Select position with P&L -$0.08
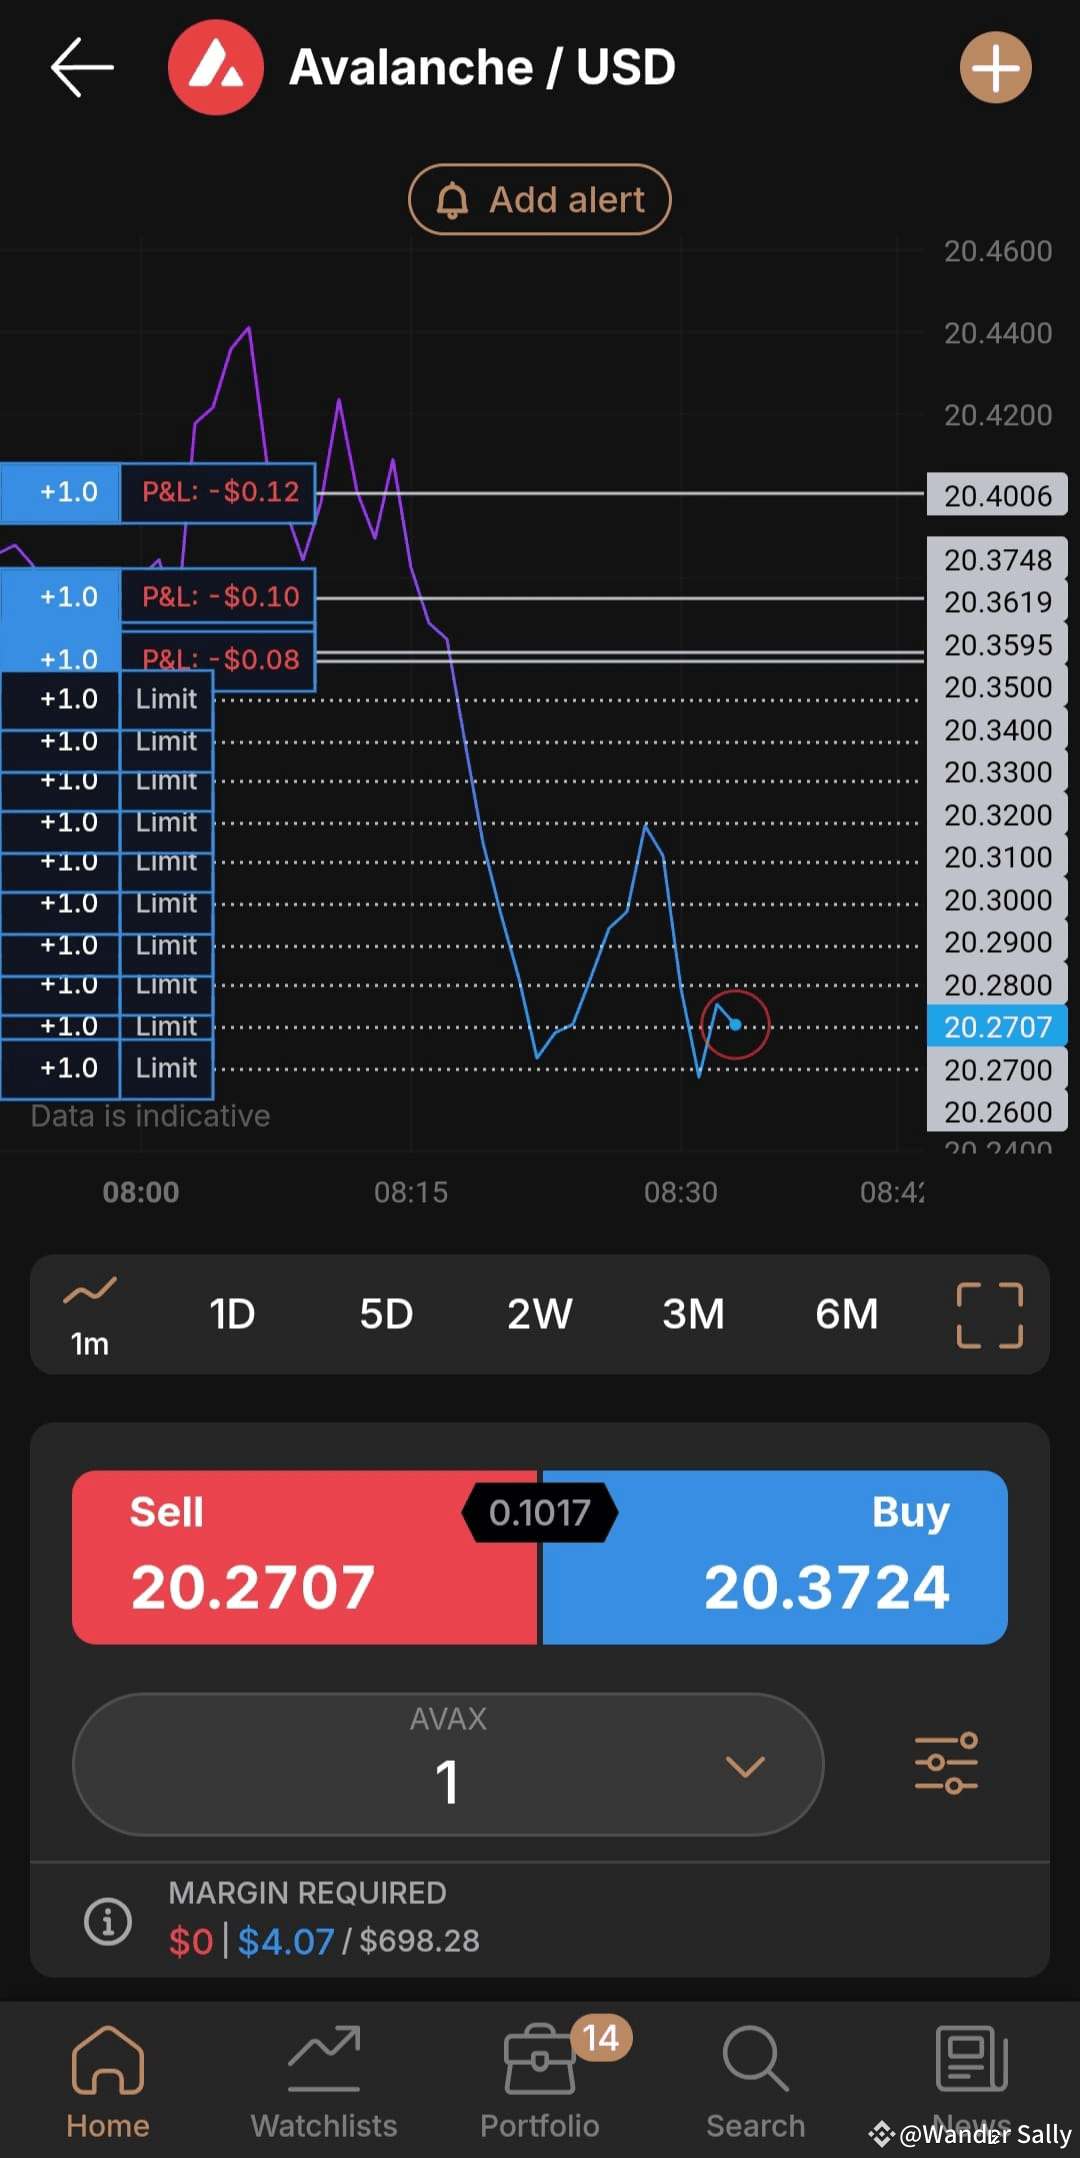The width and height of the screenshot is (1080, 2158). point(158,659)
